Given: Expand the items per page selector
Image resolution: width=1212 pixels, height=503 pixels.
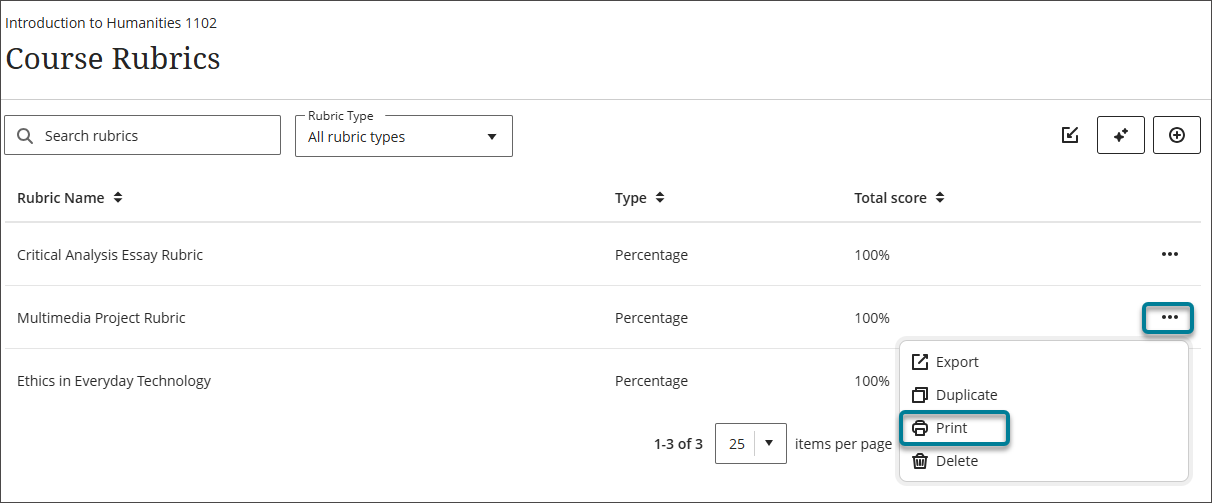Looking at the screenshot, I should pyautogui.click(x=751, y=444).
